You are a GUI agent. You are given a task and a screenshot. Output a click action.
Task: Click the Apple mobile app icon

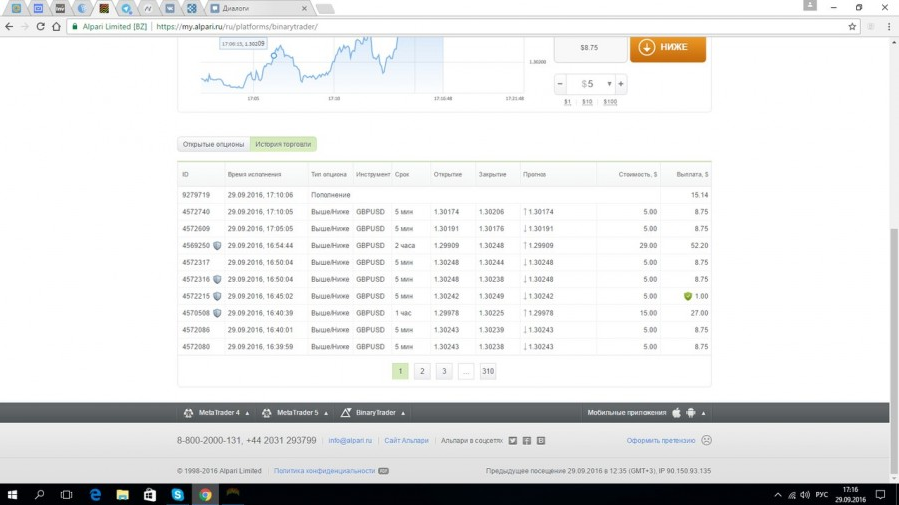(x=676, y=412)
